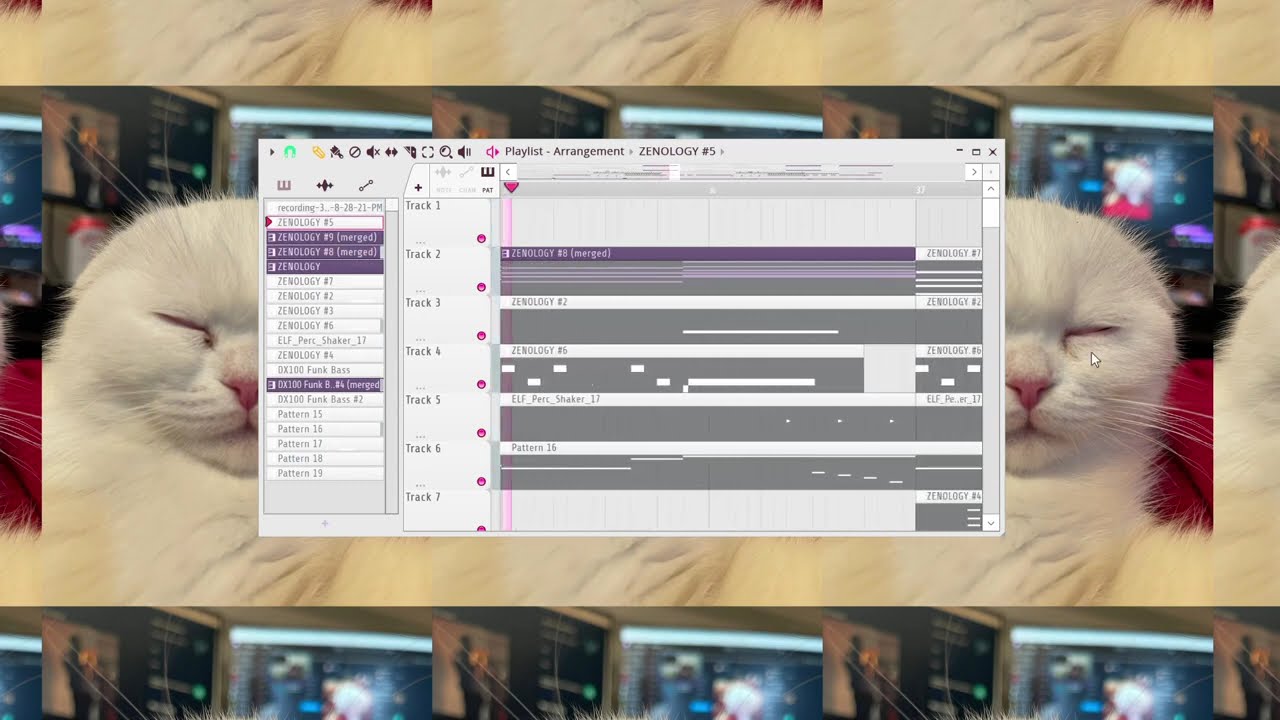Mute Track 2 with its pink LED
Image resolution: width=1280 pixels, height=720 pixels.
481,287
